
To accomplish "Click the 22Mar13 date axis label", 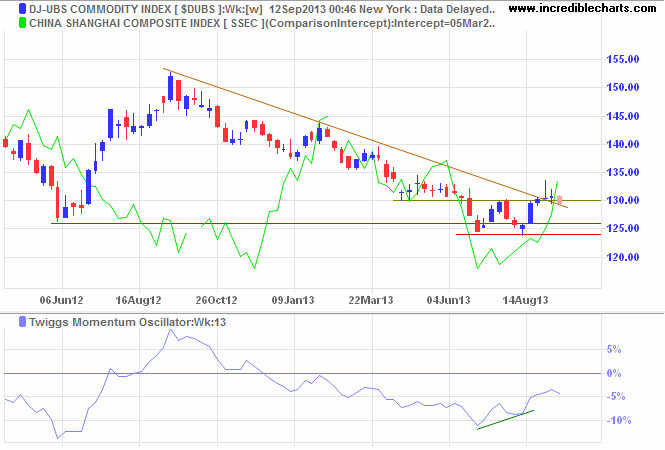I will (371, 300).
